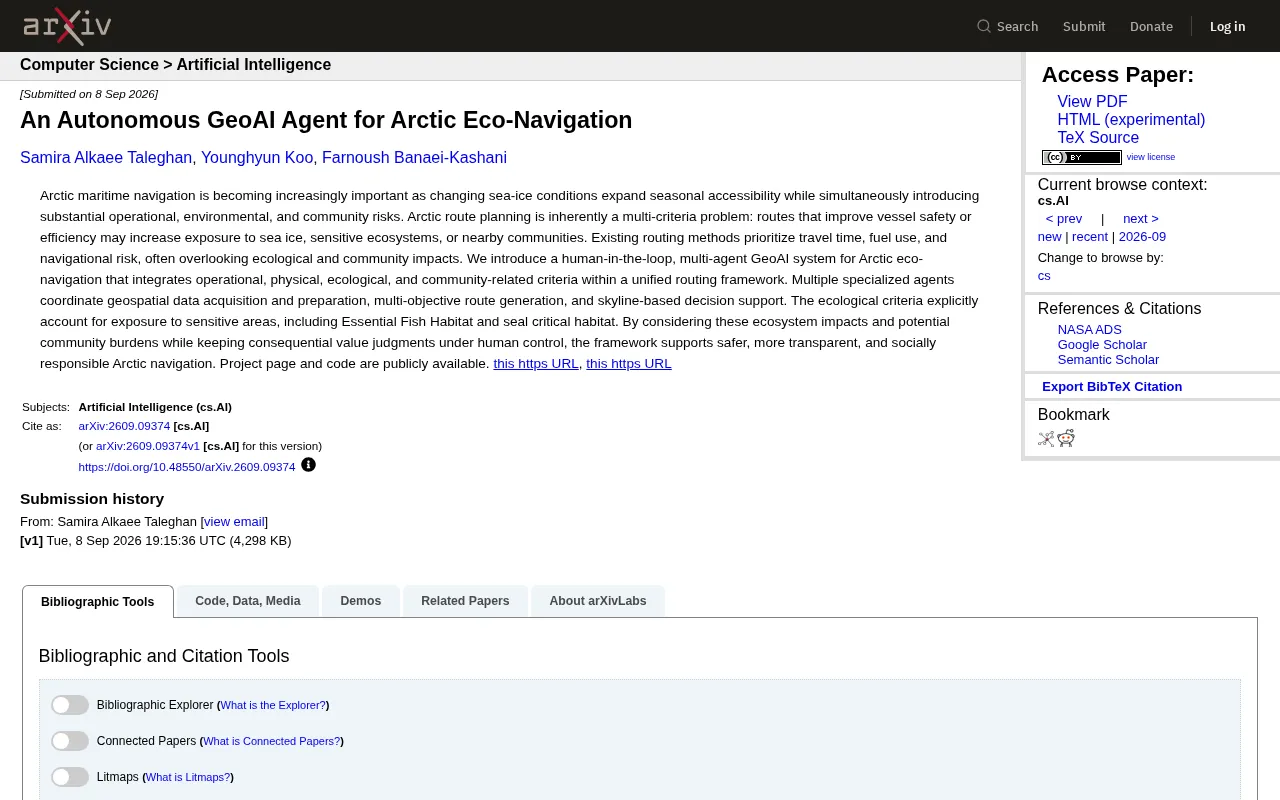Screen dimensions: 1280x800
Task: Show the About arXivLabs tab
Action: tap(598, 601)
